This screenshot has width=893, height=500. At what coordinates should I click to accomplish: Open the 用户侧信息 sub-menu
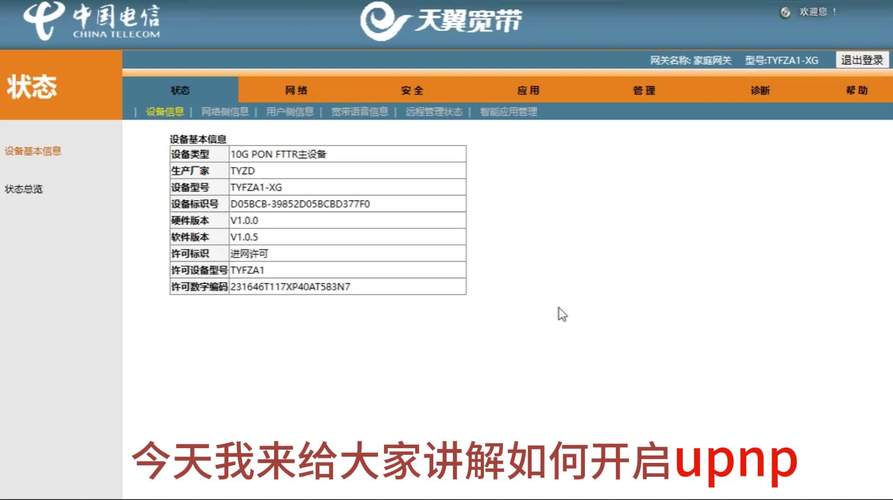pyautogui.click(x=290, y=112)
